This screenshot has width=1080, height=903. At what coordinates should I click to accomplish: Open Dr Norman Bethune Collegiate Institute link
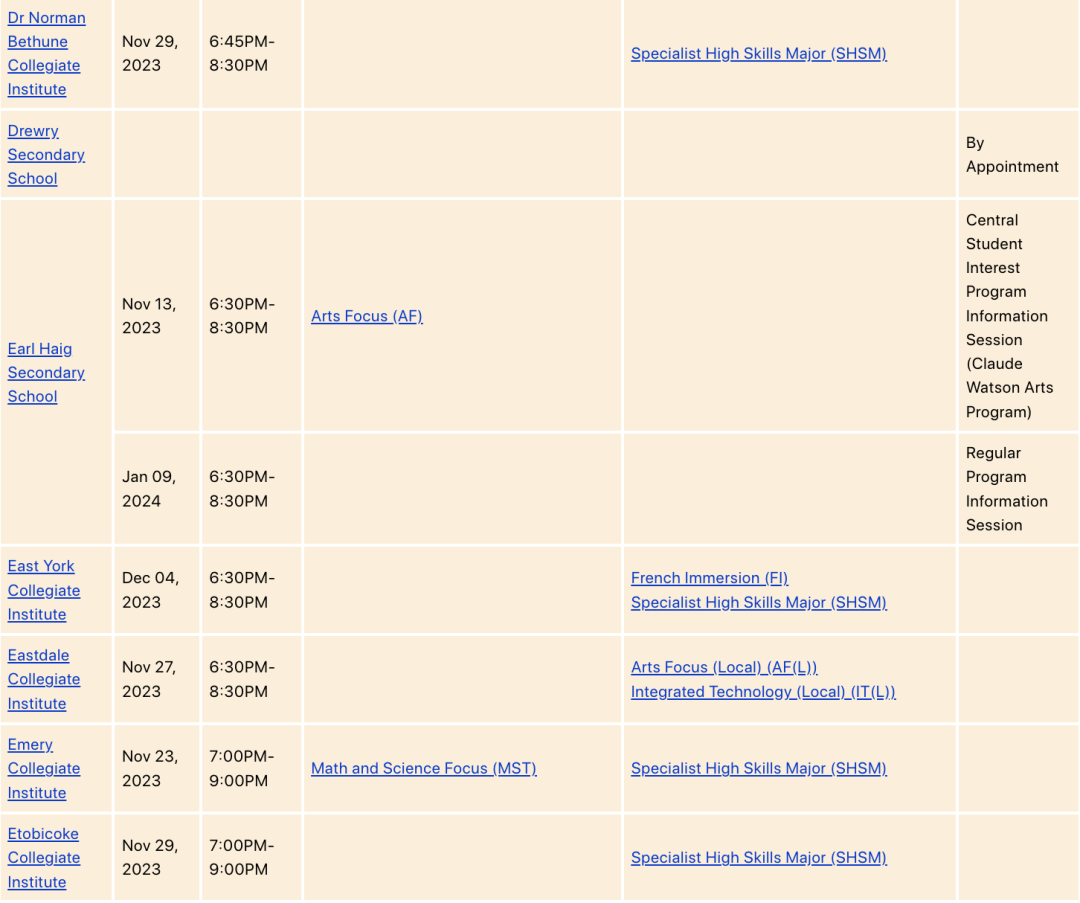click(46, 54)
